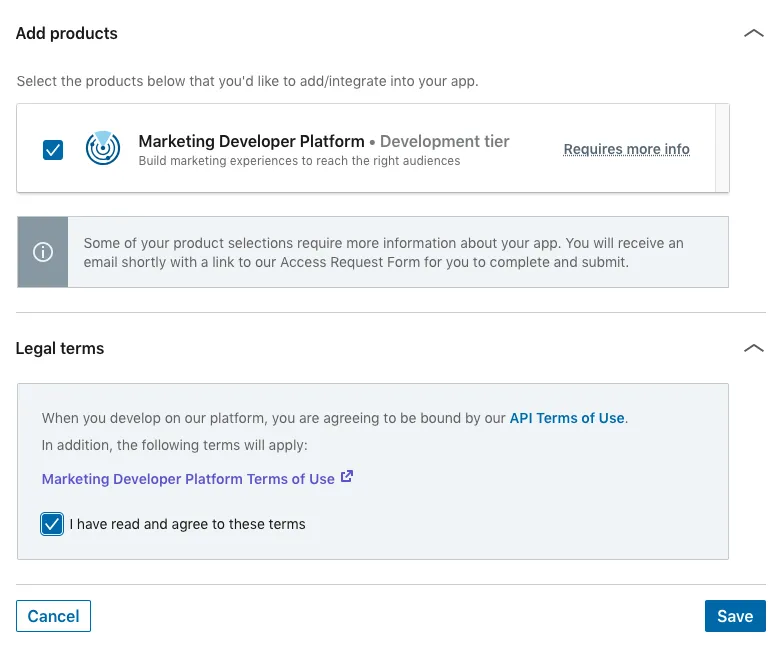The width and height of the screenshot is (782, 657).
Task: Click the "I have read and agree" label
Action: tap(188, 524)
